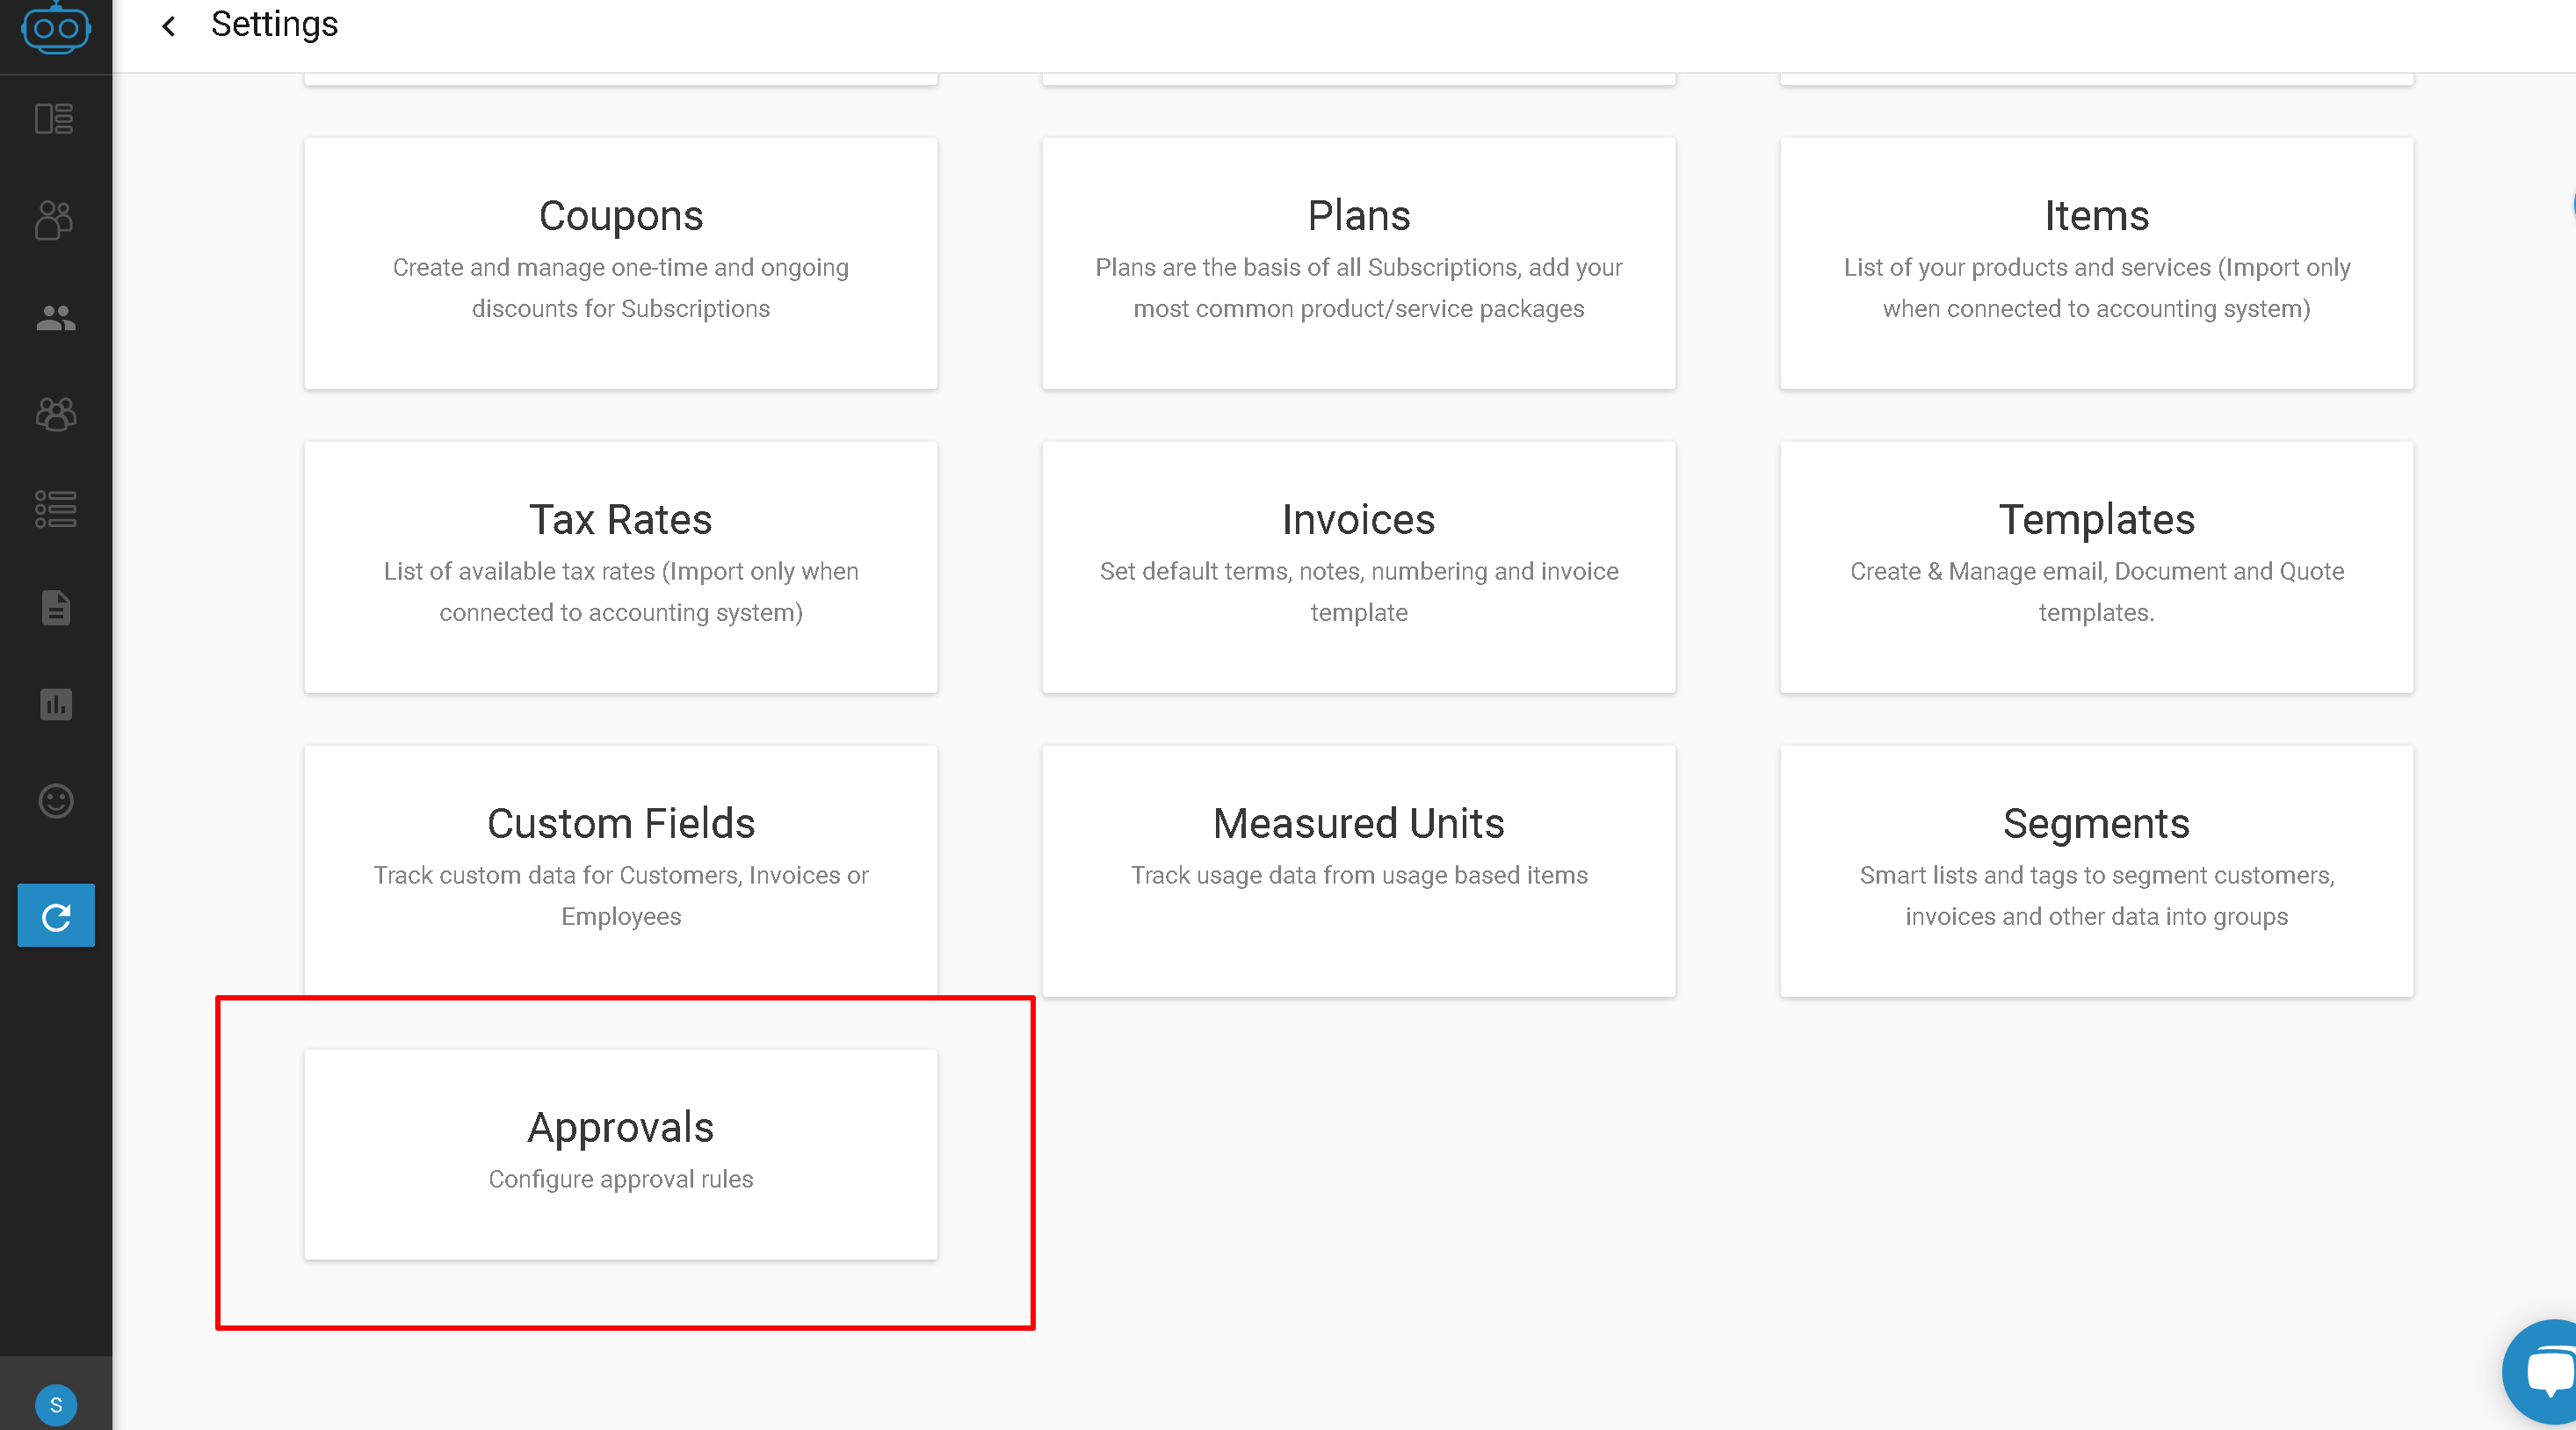Open the Plans settings card

(x=1358, y=263)
